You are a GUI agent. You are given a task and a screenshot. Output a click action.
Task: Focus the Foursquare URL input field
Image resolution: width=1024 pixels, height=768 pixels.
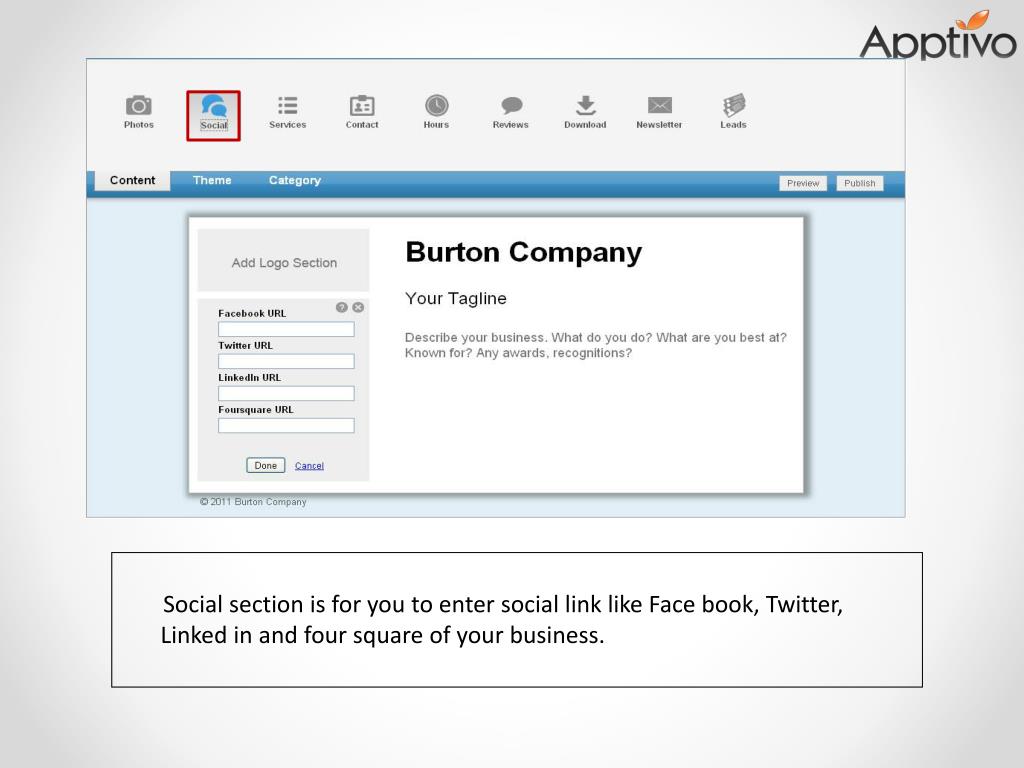pyautogui.click(x=286, y=426)
